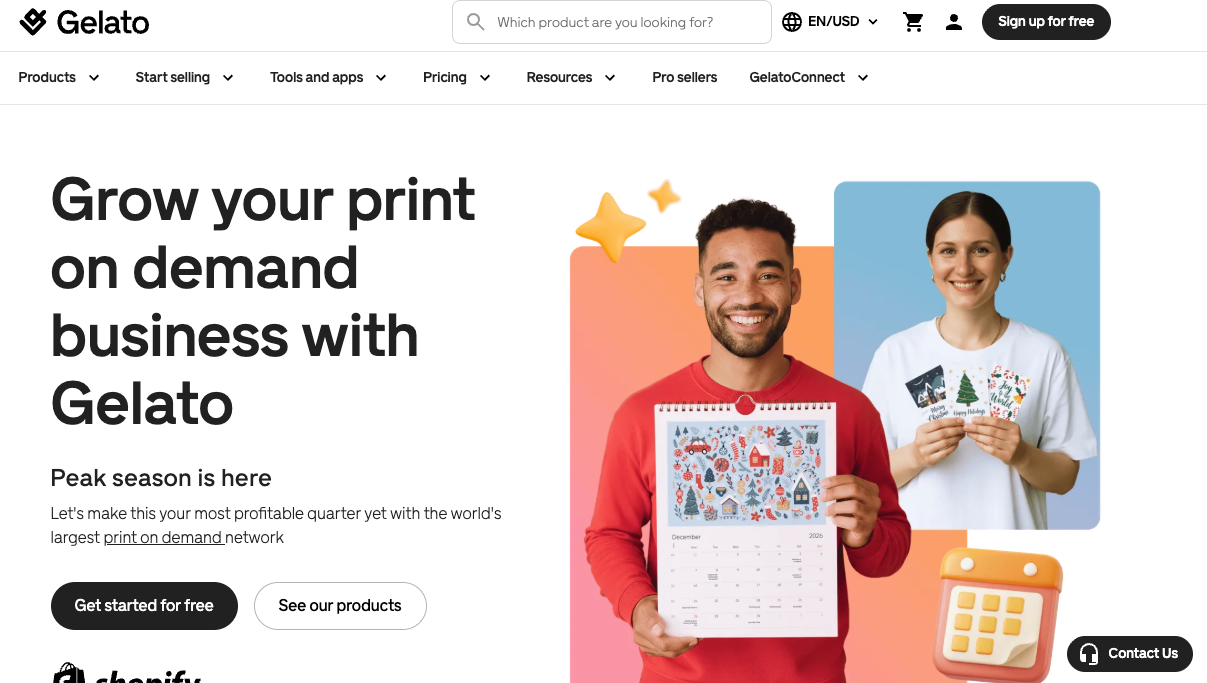Click the Gelato logo

pos(84,21)
